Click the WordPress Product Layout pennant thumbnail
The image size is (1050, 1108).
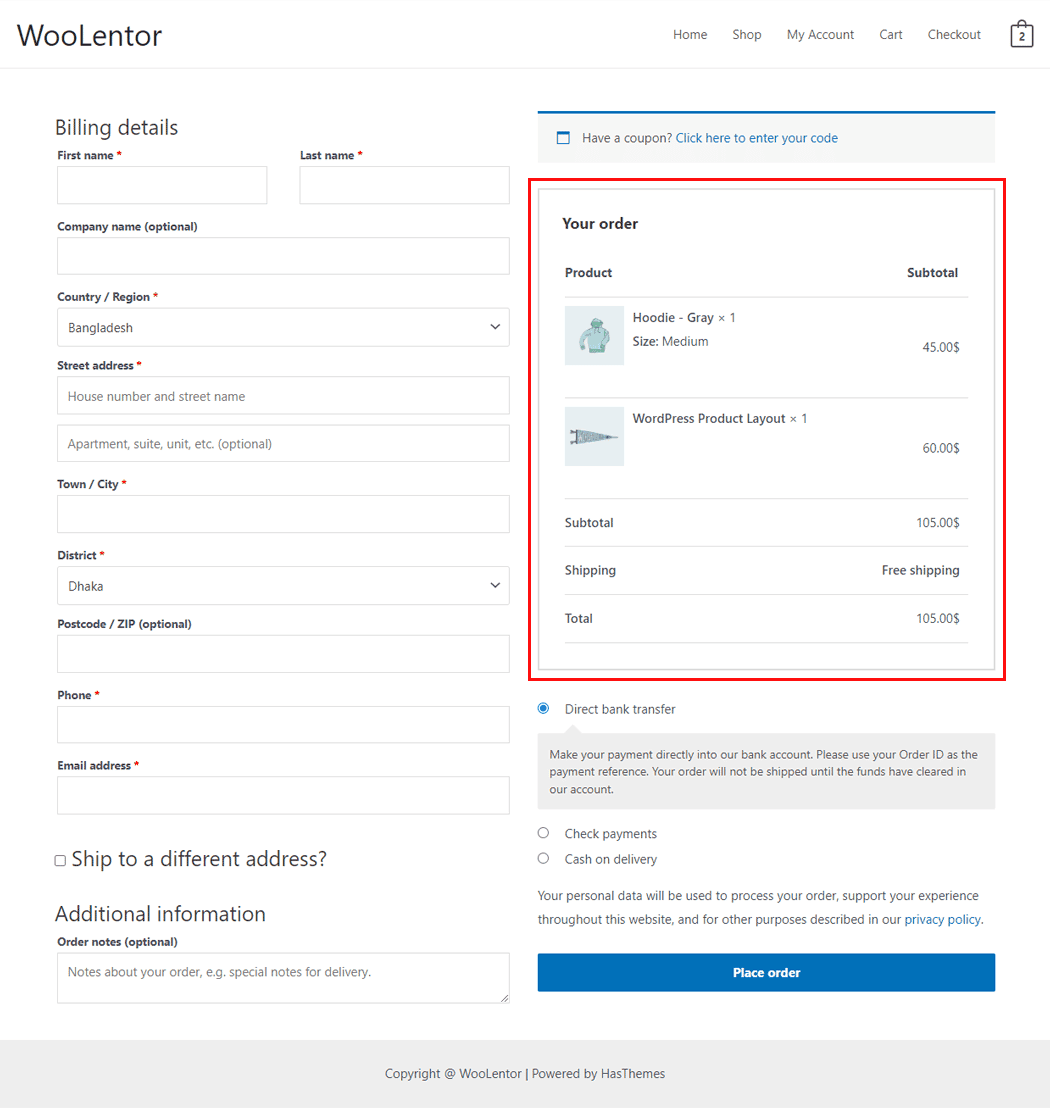(594, 436)
